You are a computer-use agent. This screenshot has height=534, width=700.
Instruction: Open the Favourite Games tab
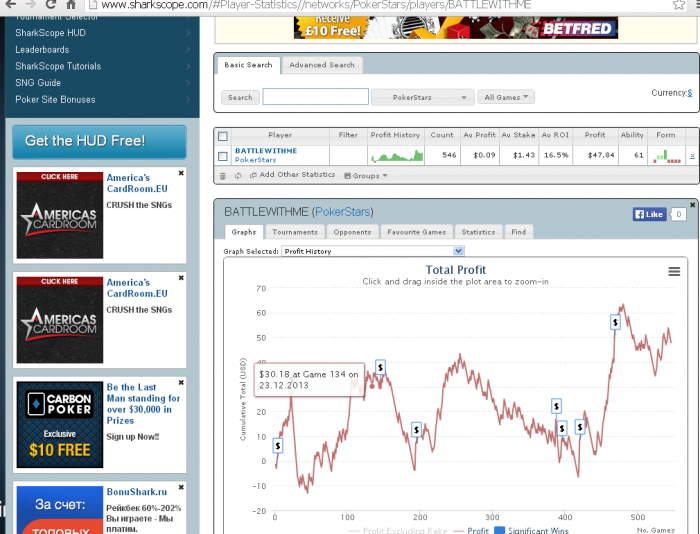(x=417, y=232)
